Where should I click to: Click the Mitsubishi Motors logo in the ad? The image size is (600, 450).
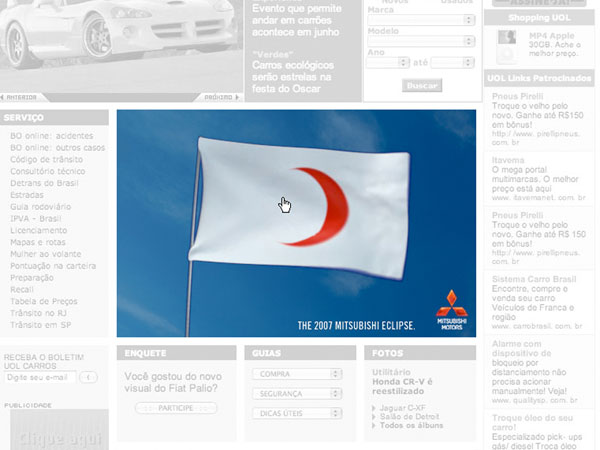click(x=452, y=310)
